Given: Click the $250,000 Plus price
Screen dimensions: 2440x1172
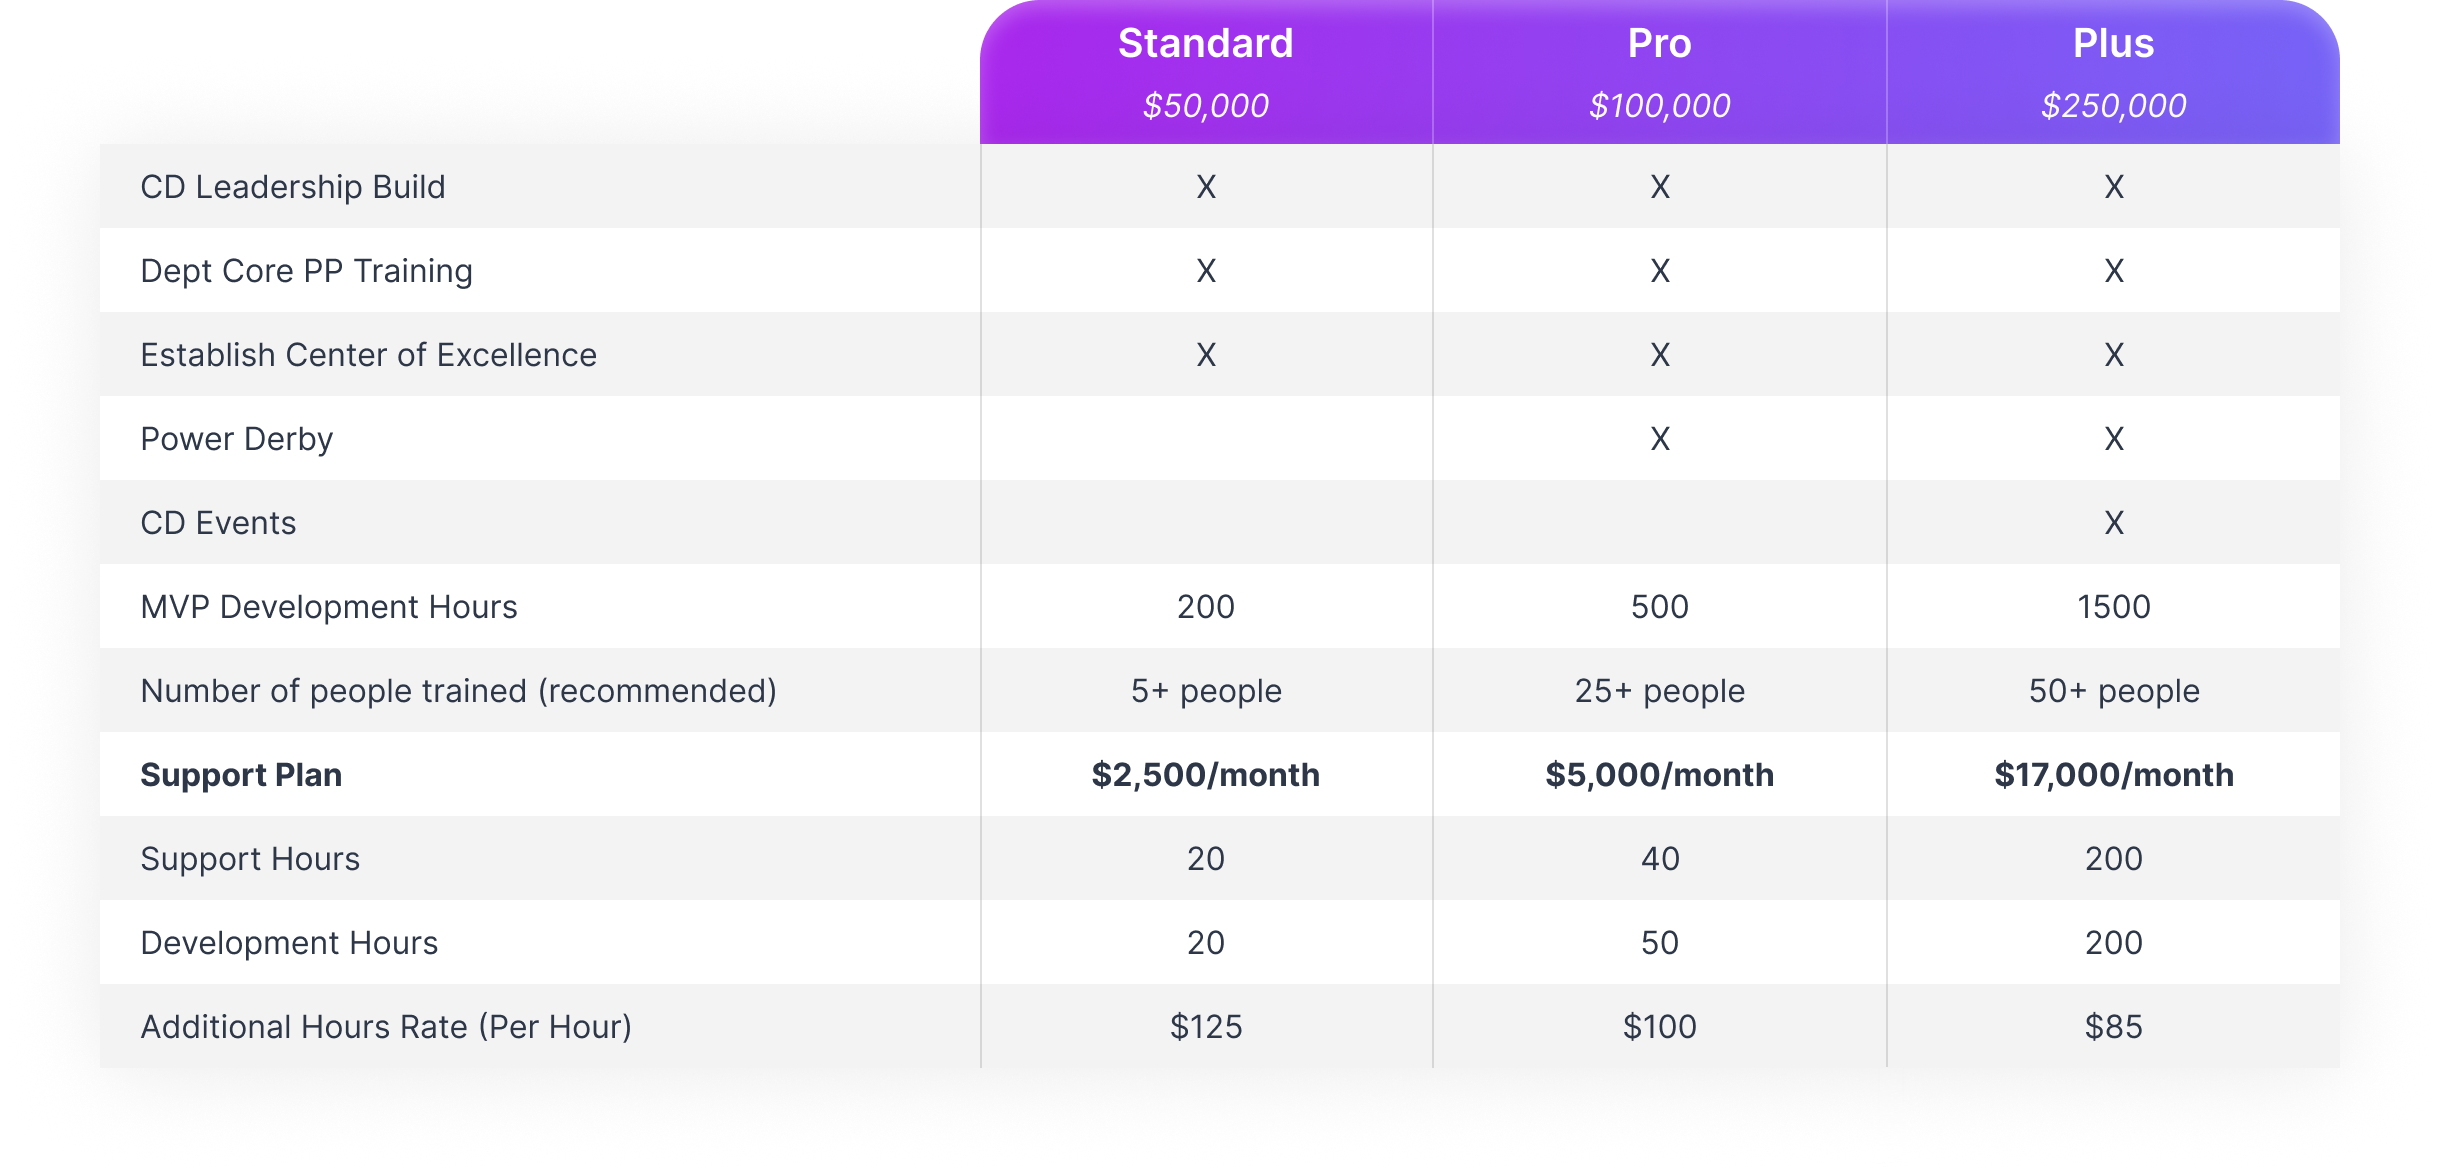Looking at the screenshot, I should click(2113, 105).
